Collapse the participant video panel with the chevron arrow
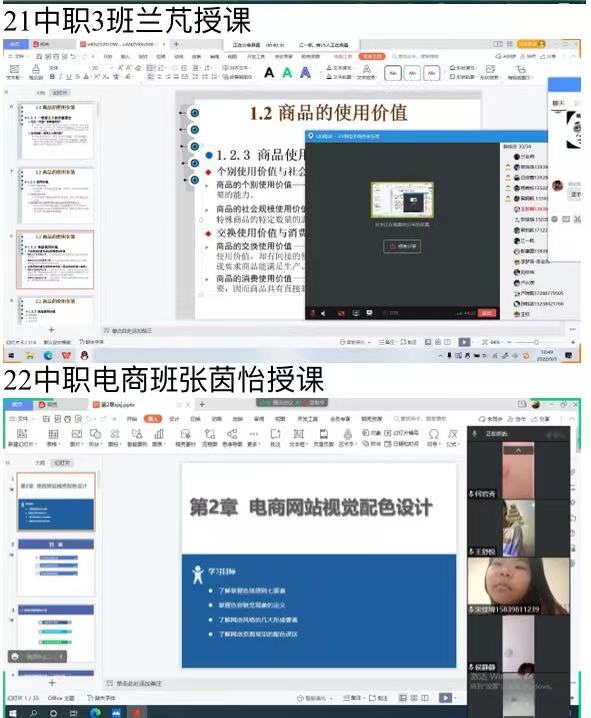The width and height of the screenshot is (591, 718). click(518, 450)
